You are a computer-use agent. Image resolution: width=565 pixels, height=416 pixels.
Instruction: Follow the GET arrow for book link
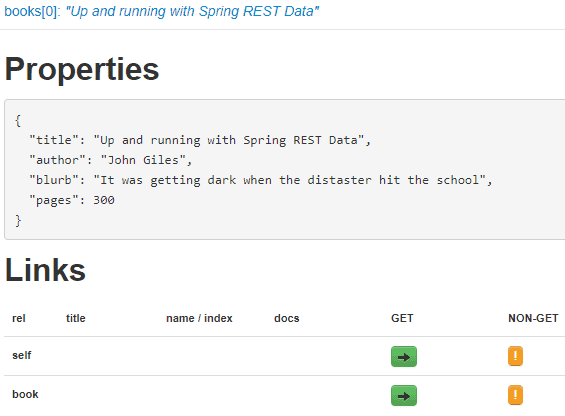pos(404,395)
